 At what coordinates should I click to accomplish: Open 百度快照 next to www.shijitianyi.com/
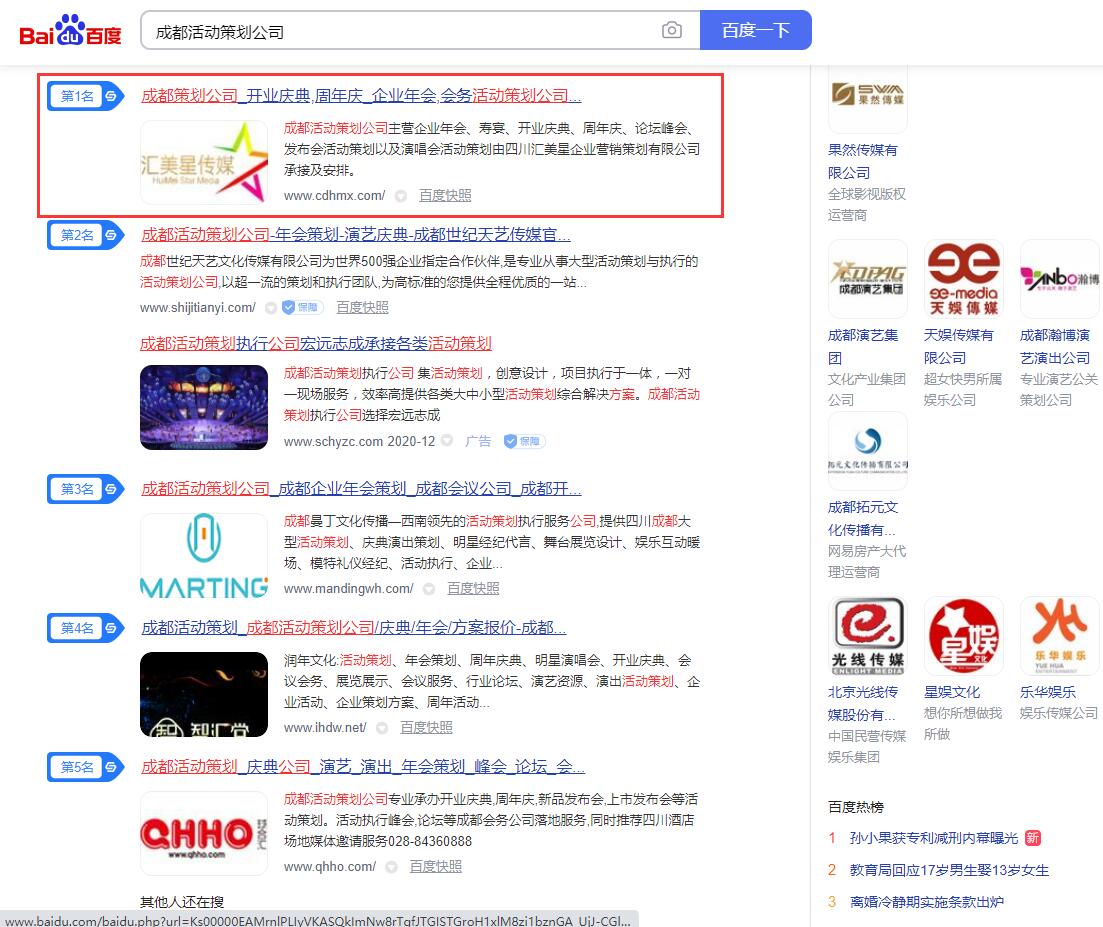pos(362,307)
